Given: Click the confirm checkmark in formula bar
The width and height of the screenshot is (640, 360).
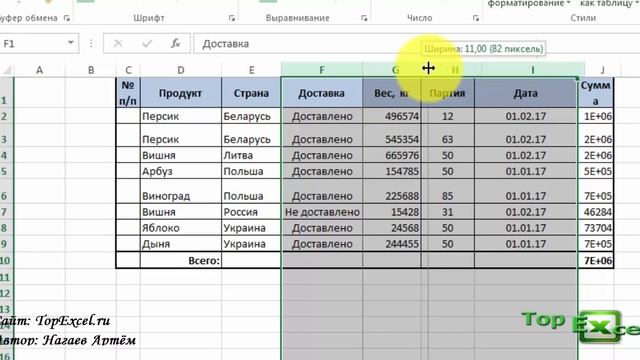Looking at the screenshot, I should tap(147, 43).
